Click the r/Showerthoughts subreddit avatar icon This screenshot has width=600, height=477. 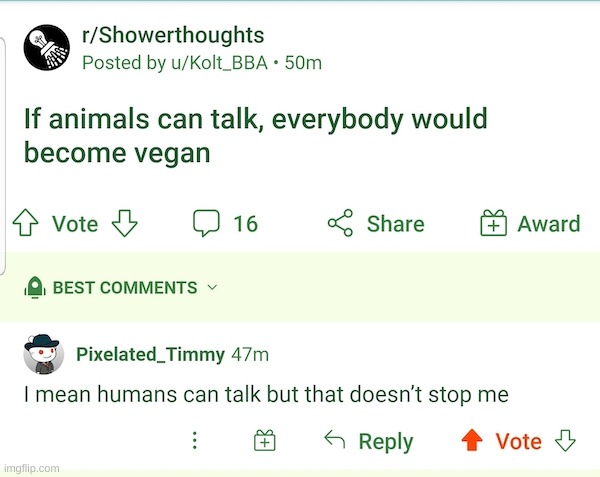[44, 48]
